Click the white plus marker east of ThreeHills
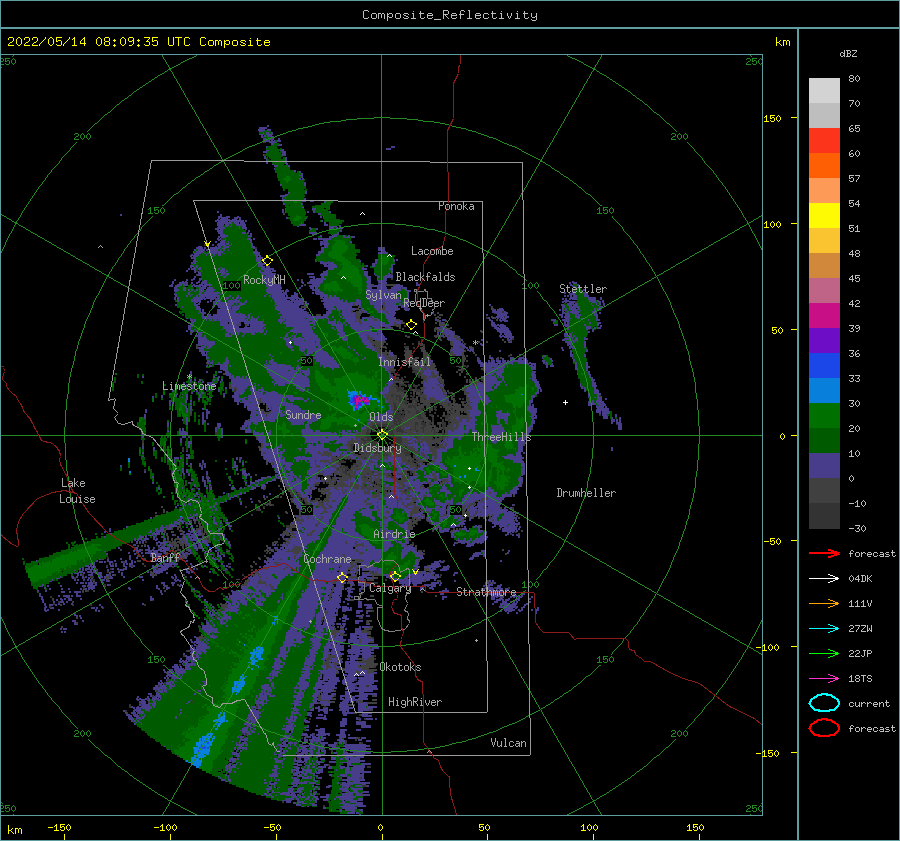Image resolution: width=900 pixels, height=841 pixels. pyautogui.click(x=565, y=402)
